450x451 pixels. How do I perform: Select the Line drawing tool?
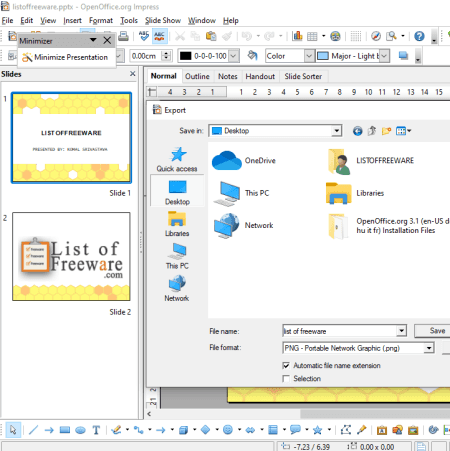pos(33,430)
